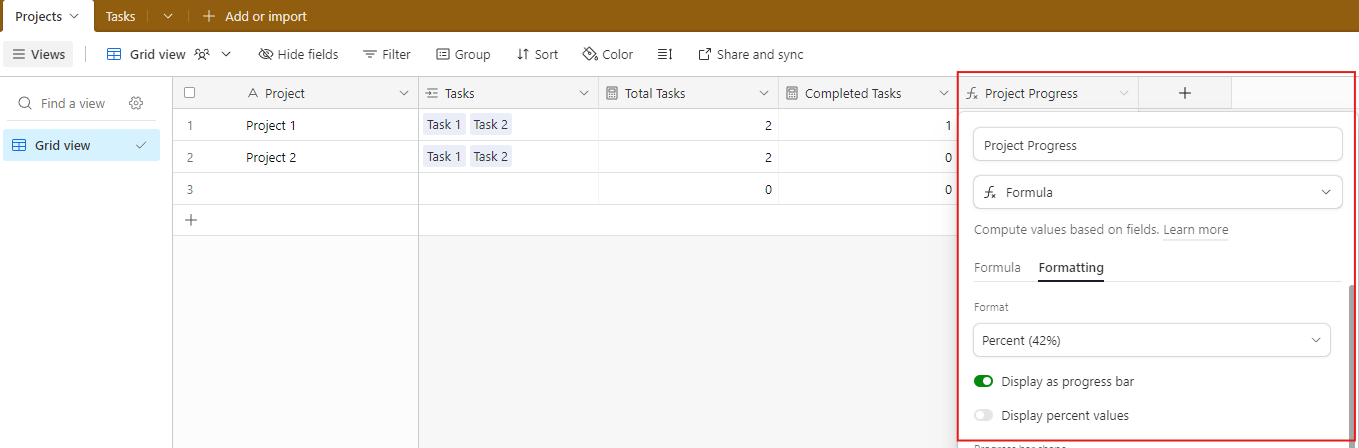Enable Display percent values switch
This screenshot has width=1359, height=448.
click(x=984, y=416)
